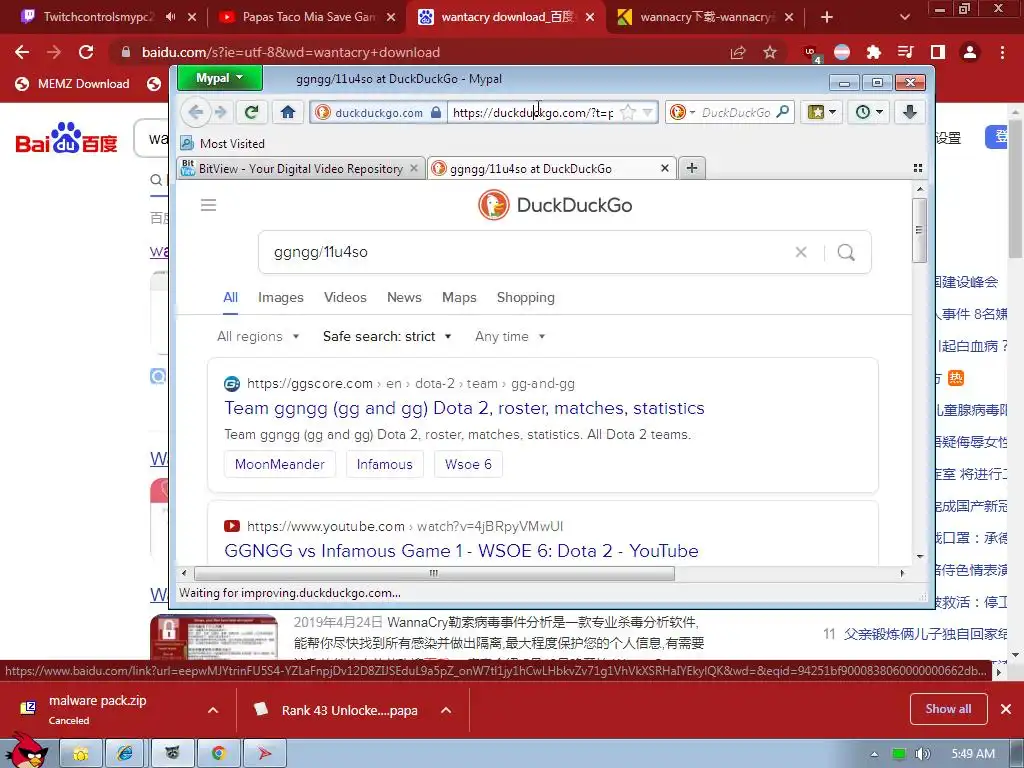Switch to Images results tab

click(x=281, y=298)
